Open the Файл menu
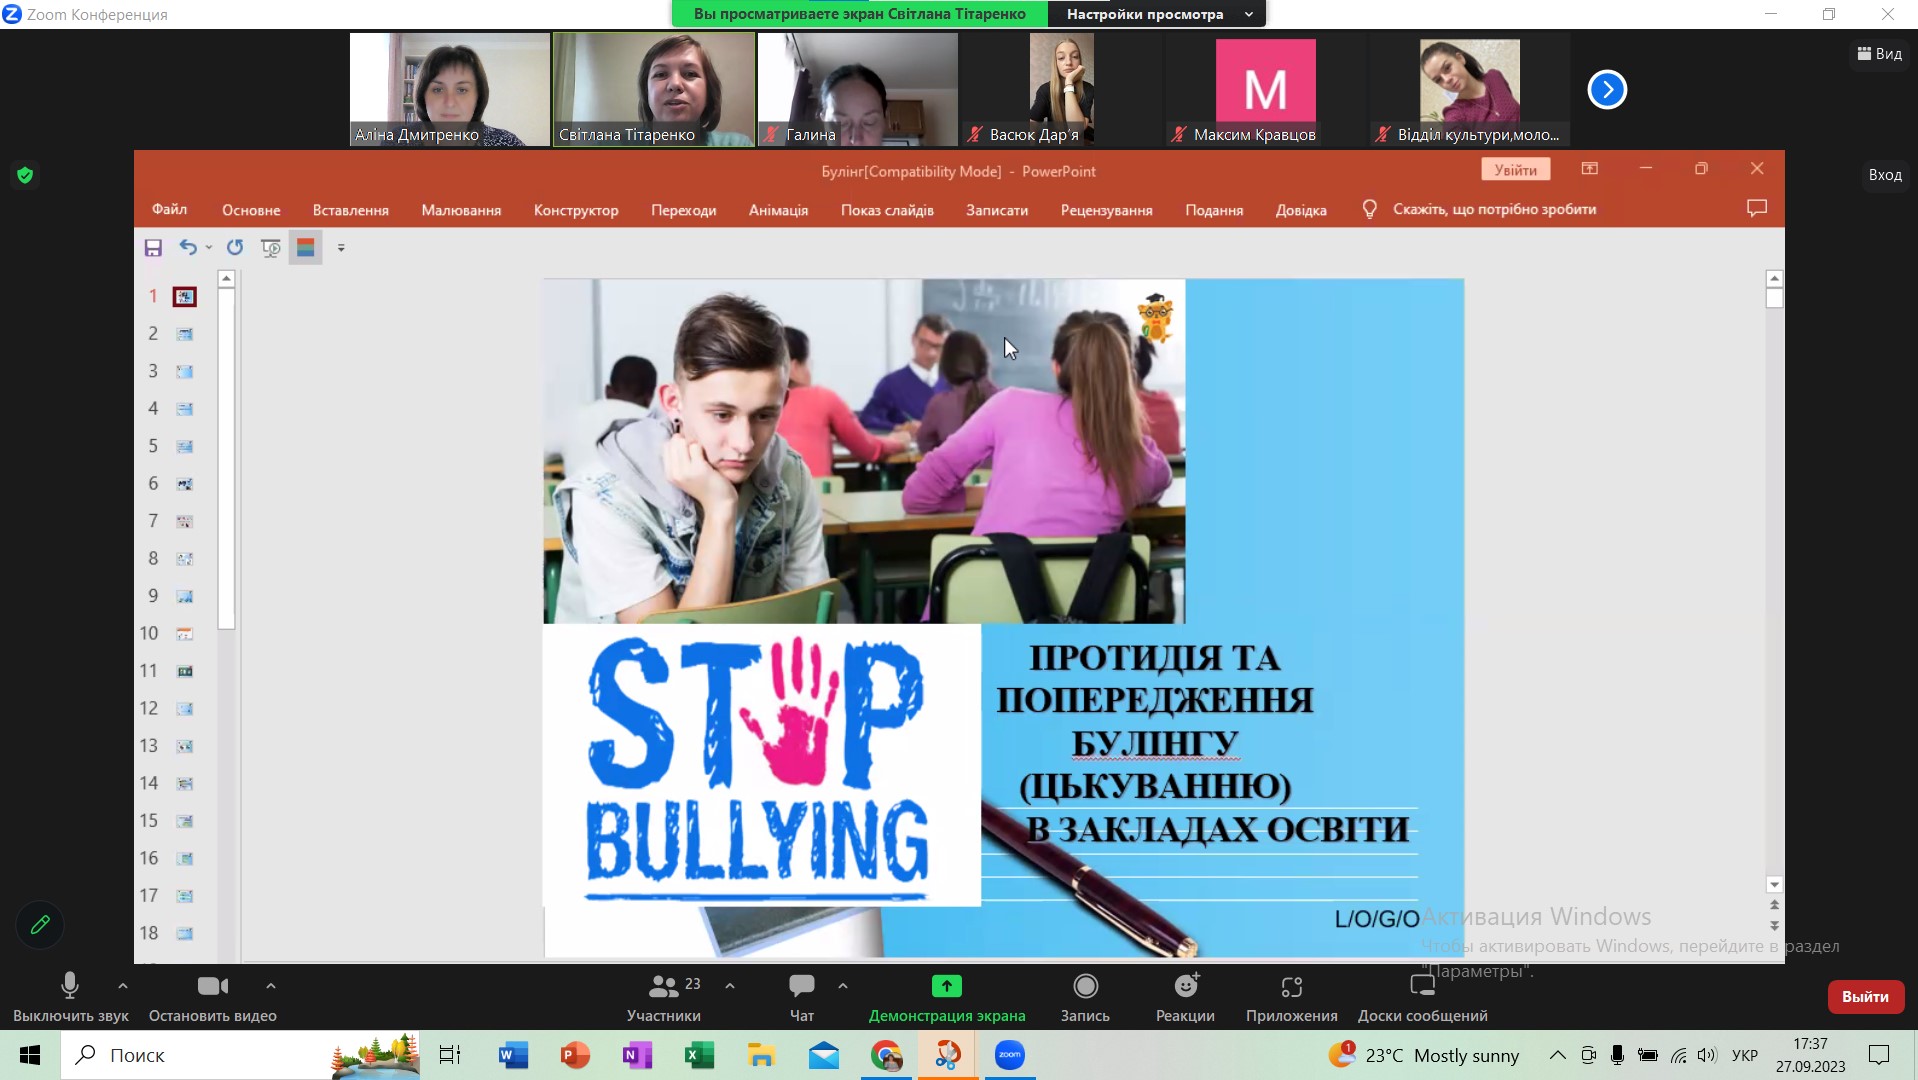 click(x=169, y=209)
